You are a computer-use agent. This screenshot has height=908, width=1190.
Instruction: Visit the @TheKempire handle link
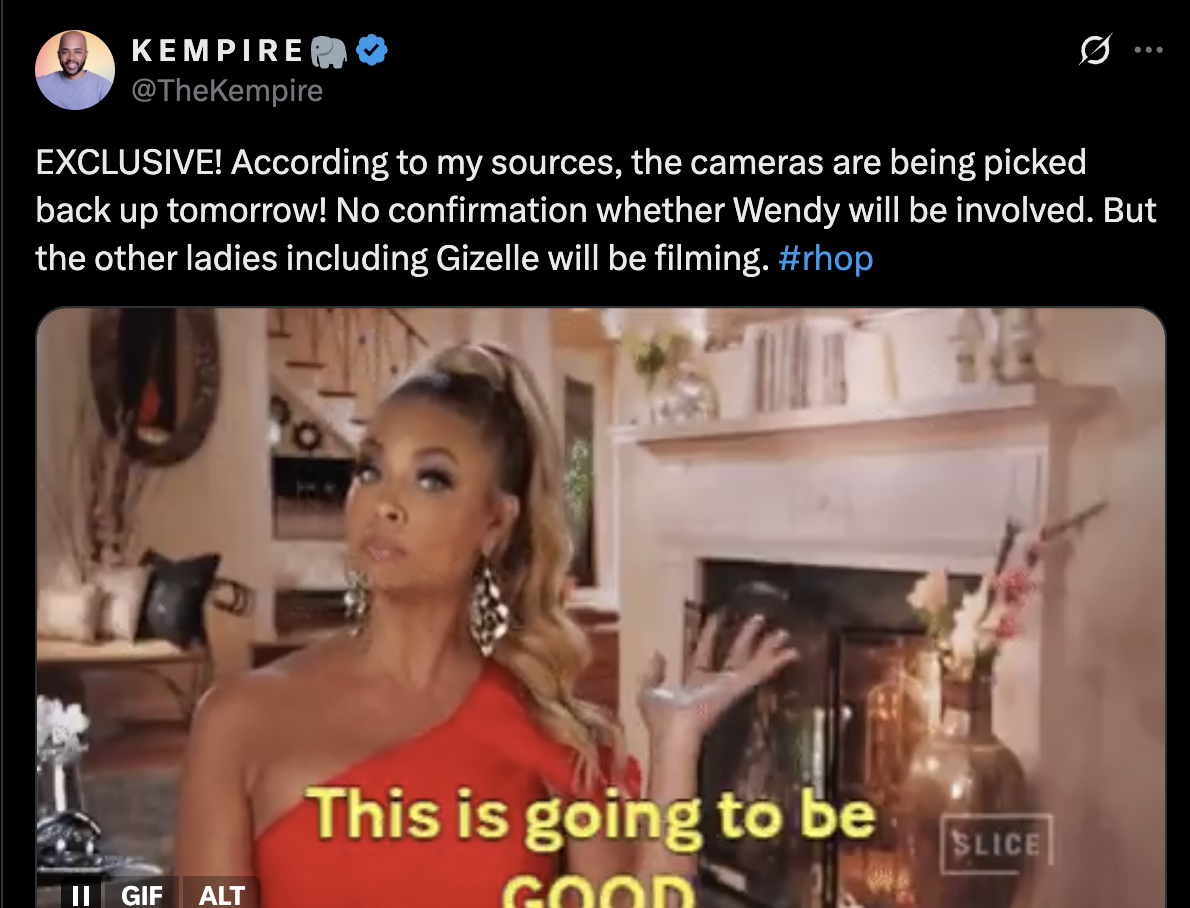(227, 90)
